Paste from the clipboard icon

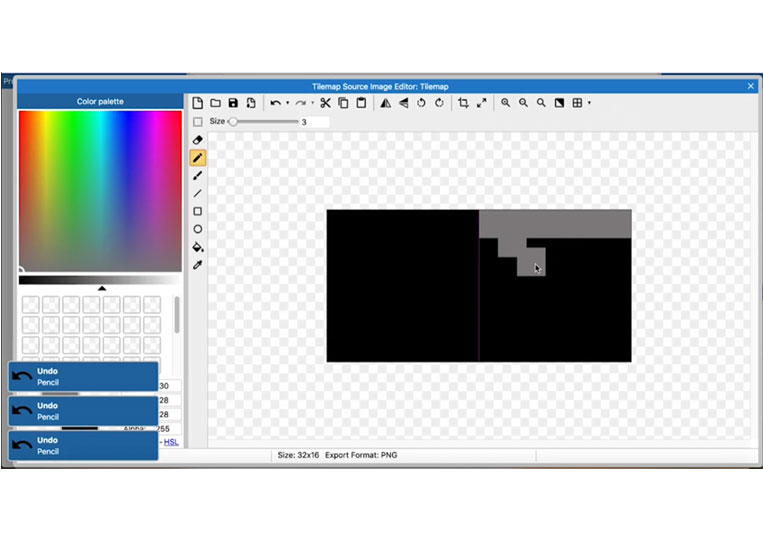[361, 103]
